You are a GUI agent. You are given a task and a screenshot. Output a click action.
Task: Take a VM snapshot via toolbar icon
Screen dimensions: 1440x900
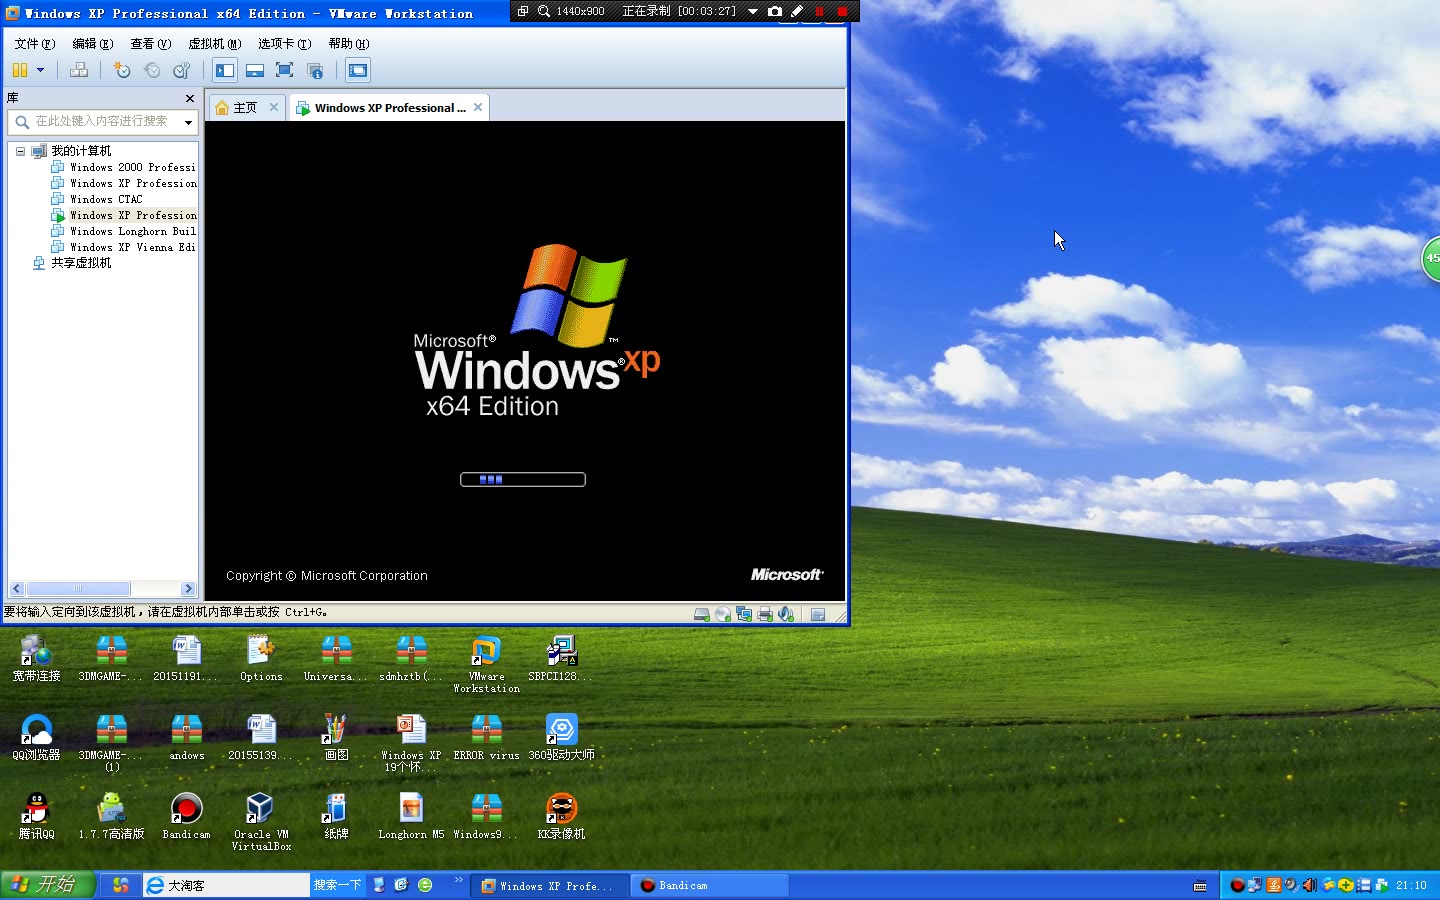[x=122, y=70]
